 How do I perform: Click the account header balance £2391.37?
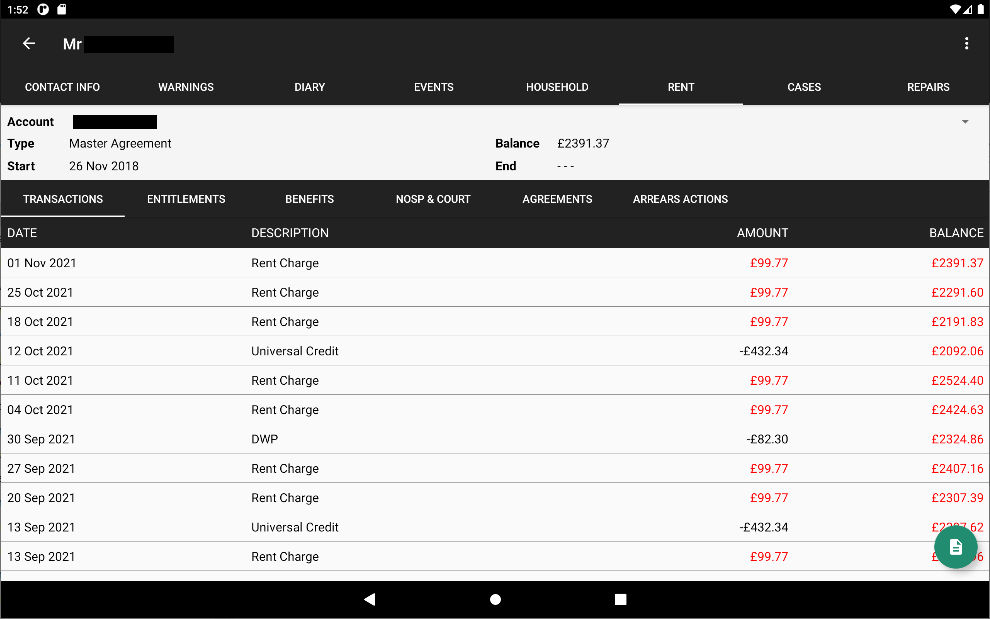[x=583, y=143]
